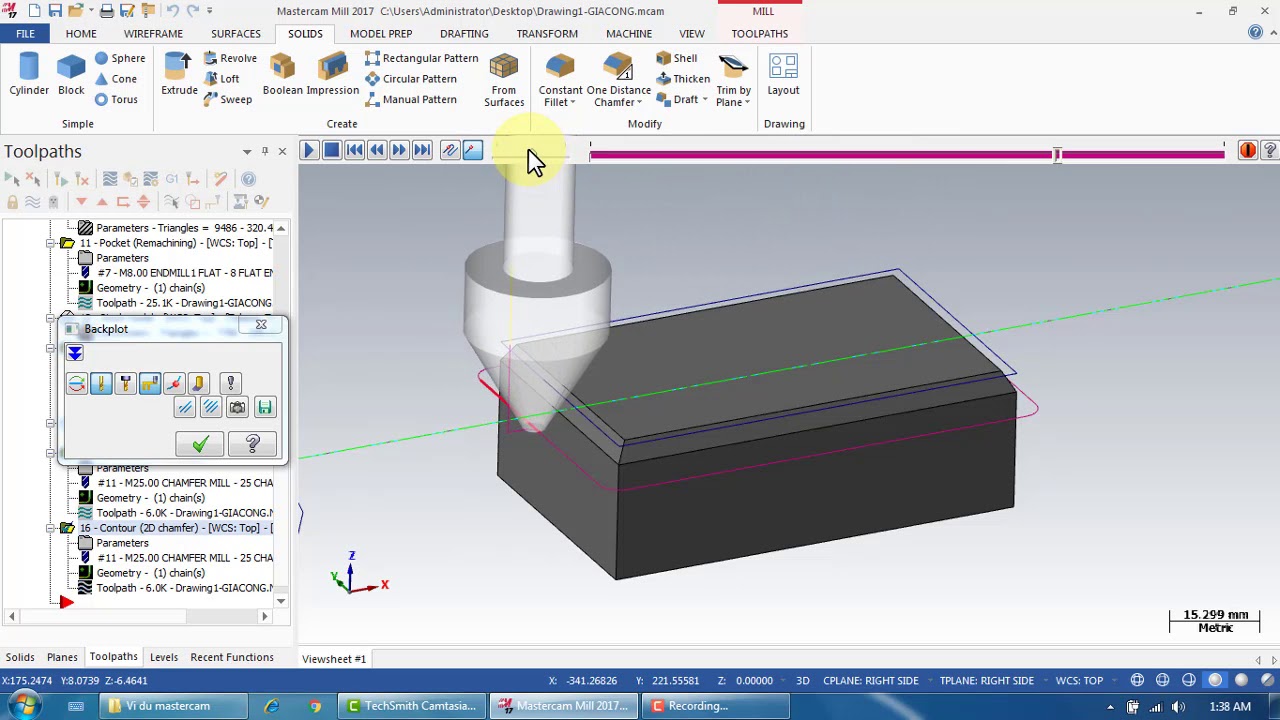Toggle Display with color codes in Backplot
1280x720 pixels.
(77, 384)
